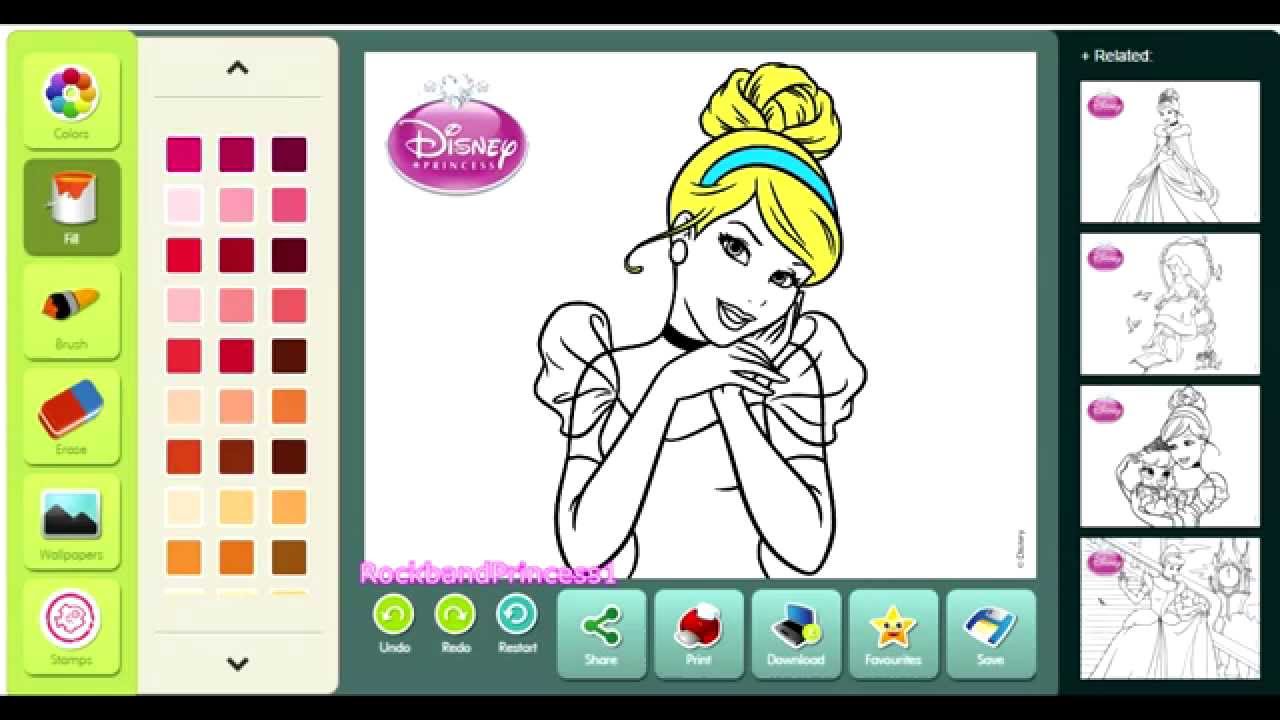The height and width of the screenshot is (720, 1280).
Task: Choose the bright red swatch starting third row
Action: click(x=184, y=255)
